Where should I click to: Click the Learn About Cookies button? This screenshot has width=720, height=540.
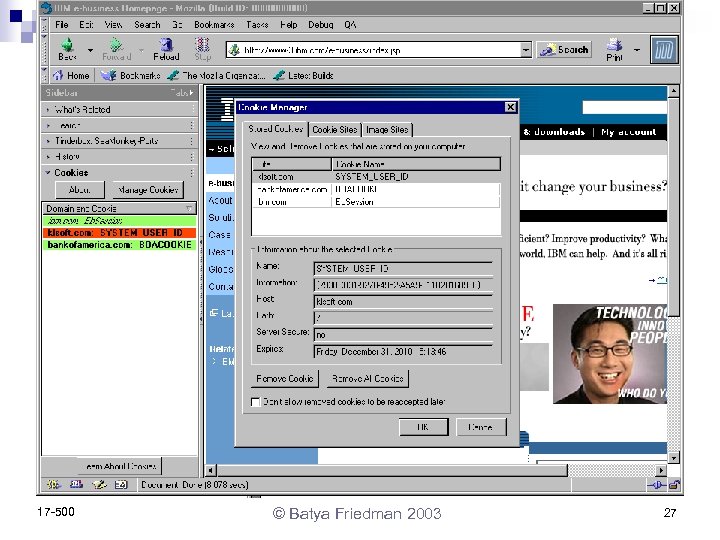tap(121, 466)
